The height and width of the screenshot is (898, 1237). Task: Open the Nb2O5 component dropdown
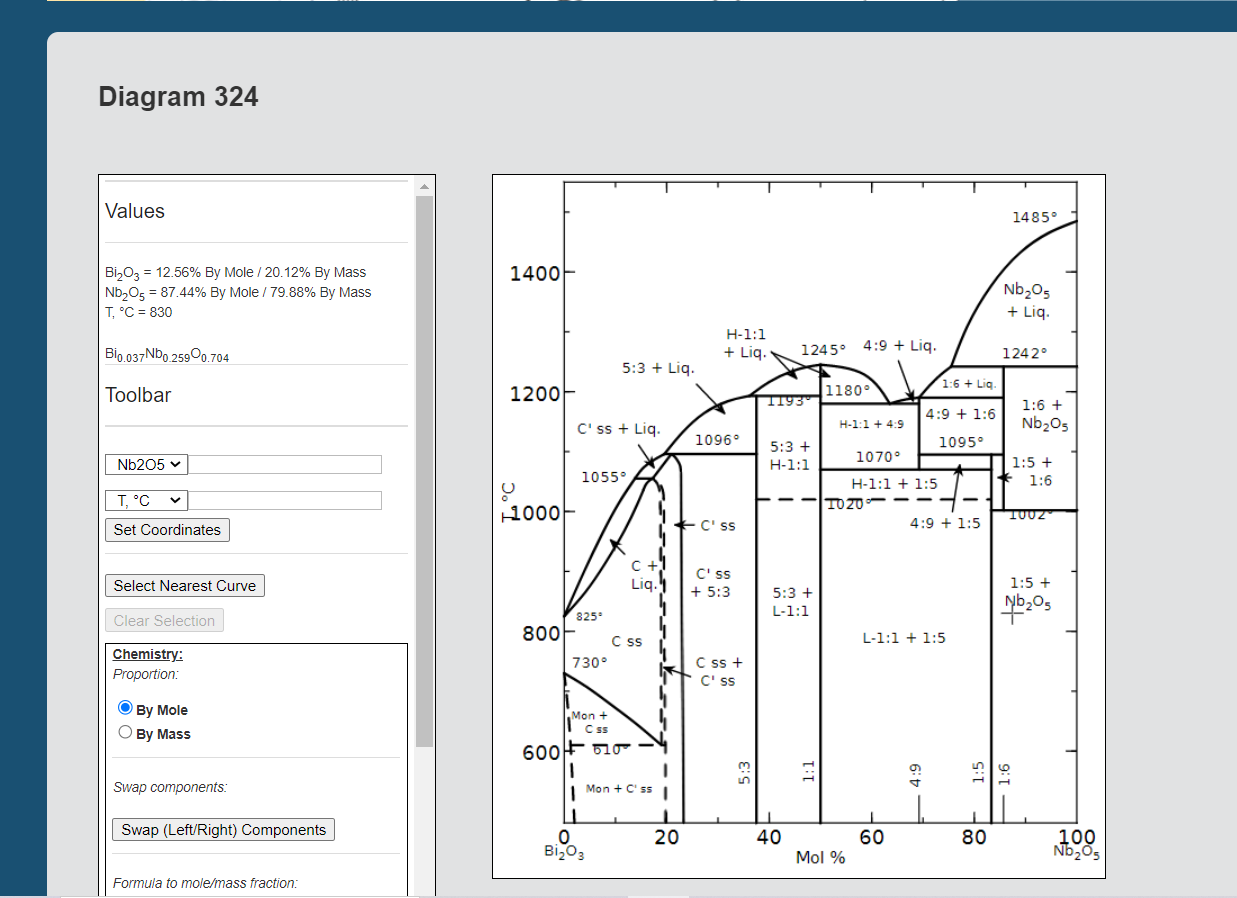coord(146,464)
